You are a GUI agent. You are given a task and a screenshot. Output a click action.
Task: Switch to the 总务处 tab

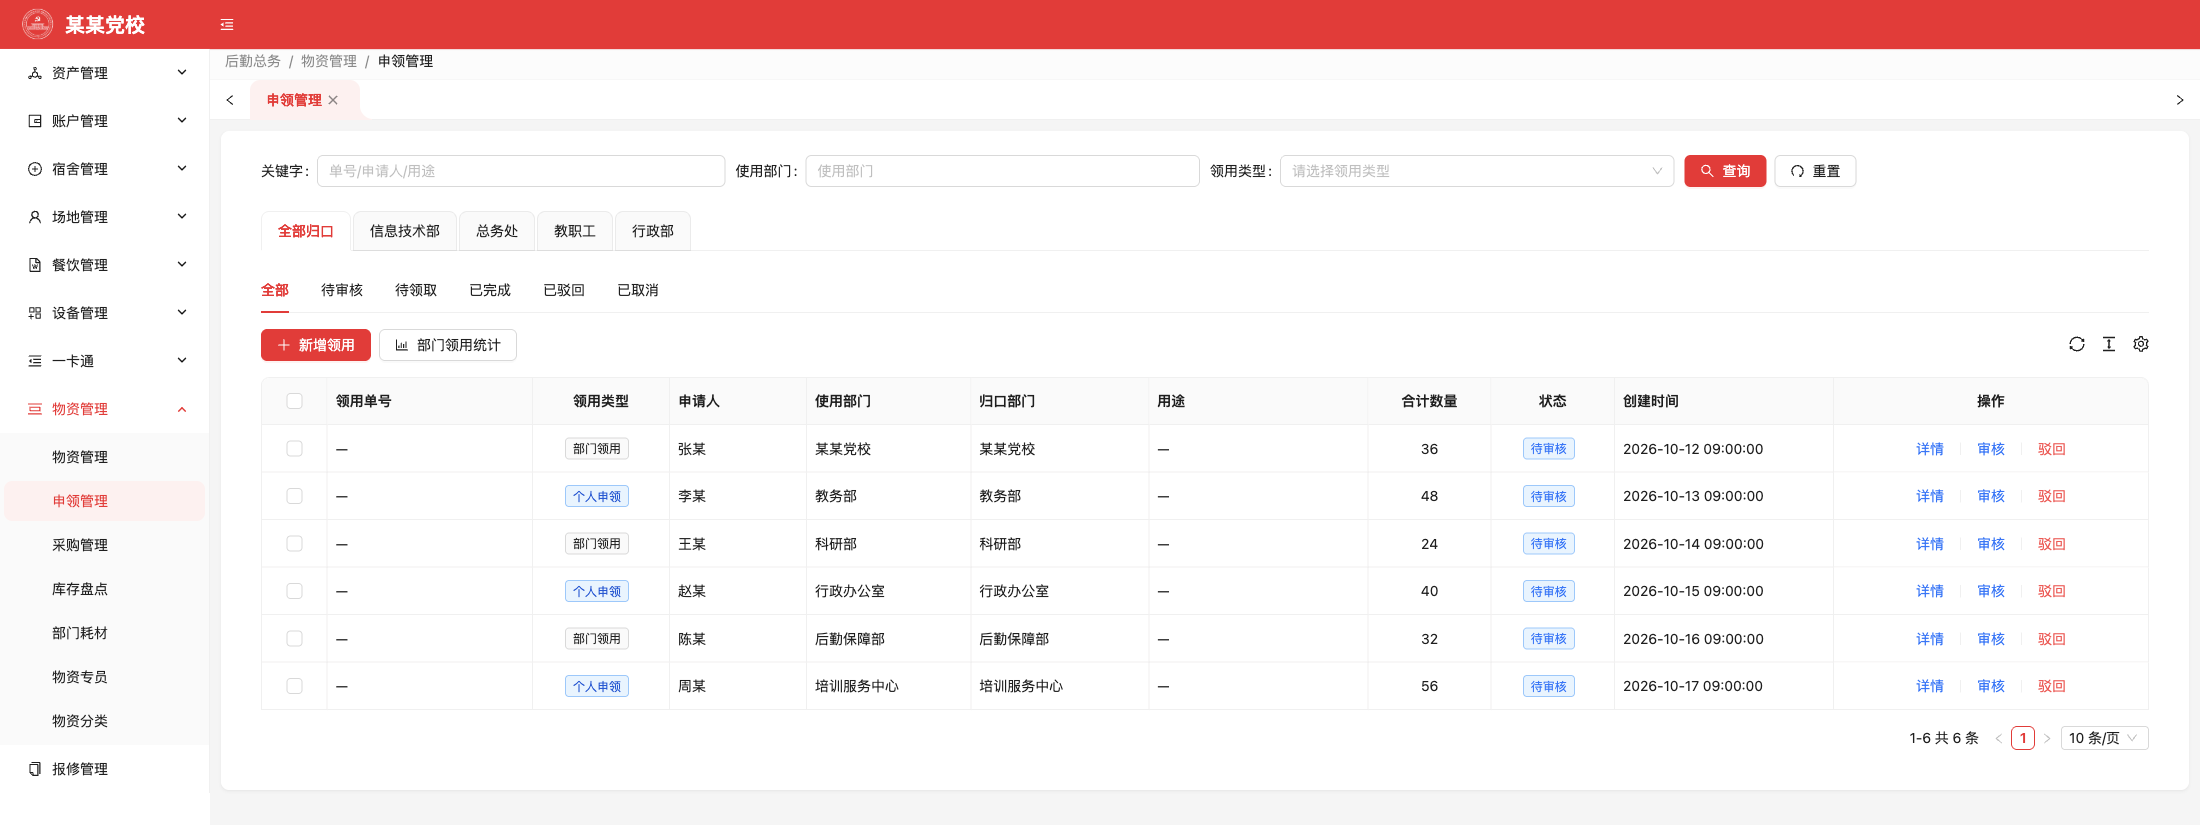497,231
